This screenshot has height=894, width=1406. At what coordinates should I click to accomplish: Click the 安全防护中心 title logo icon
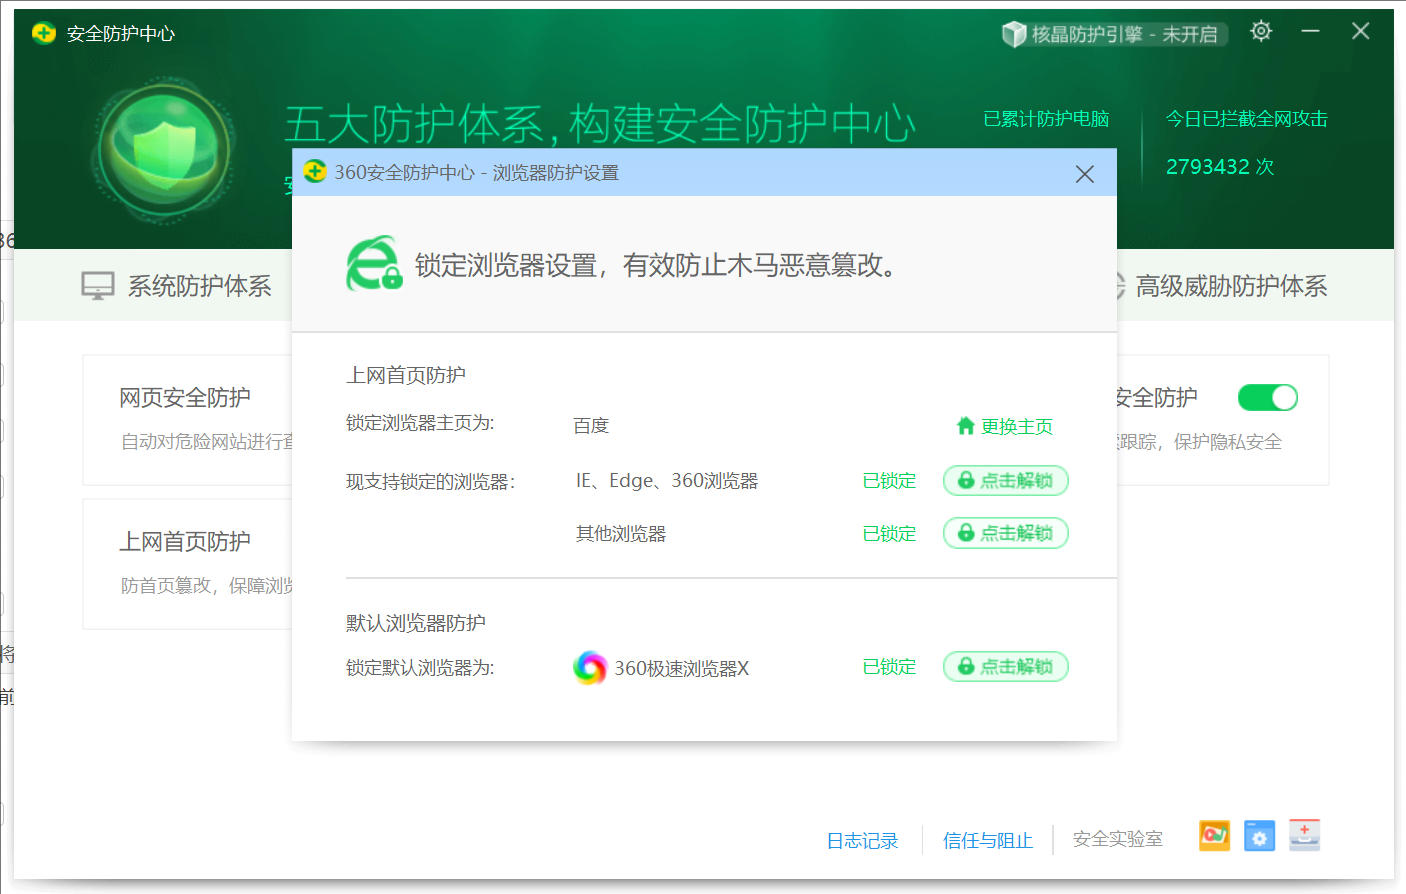tap(43, 34)
